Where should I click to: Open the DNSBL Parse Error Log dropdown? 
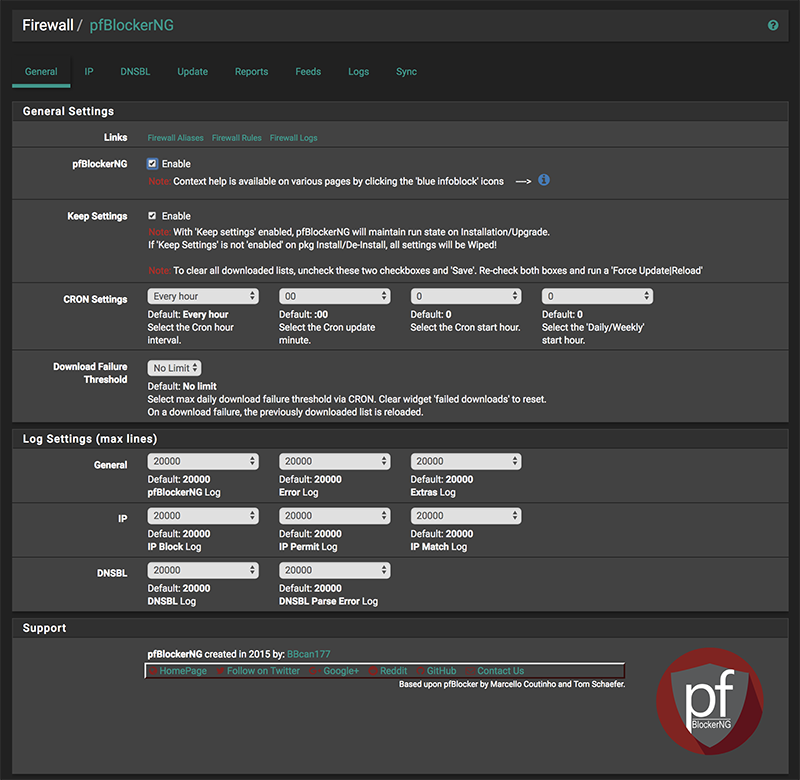point(334,570)
